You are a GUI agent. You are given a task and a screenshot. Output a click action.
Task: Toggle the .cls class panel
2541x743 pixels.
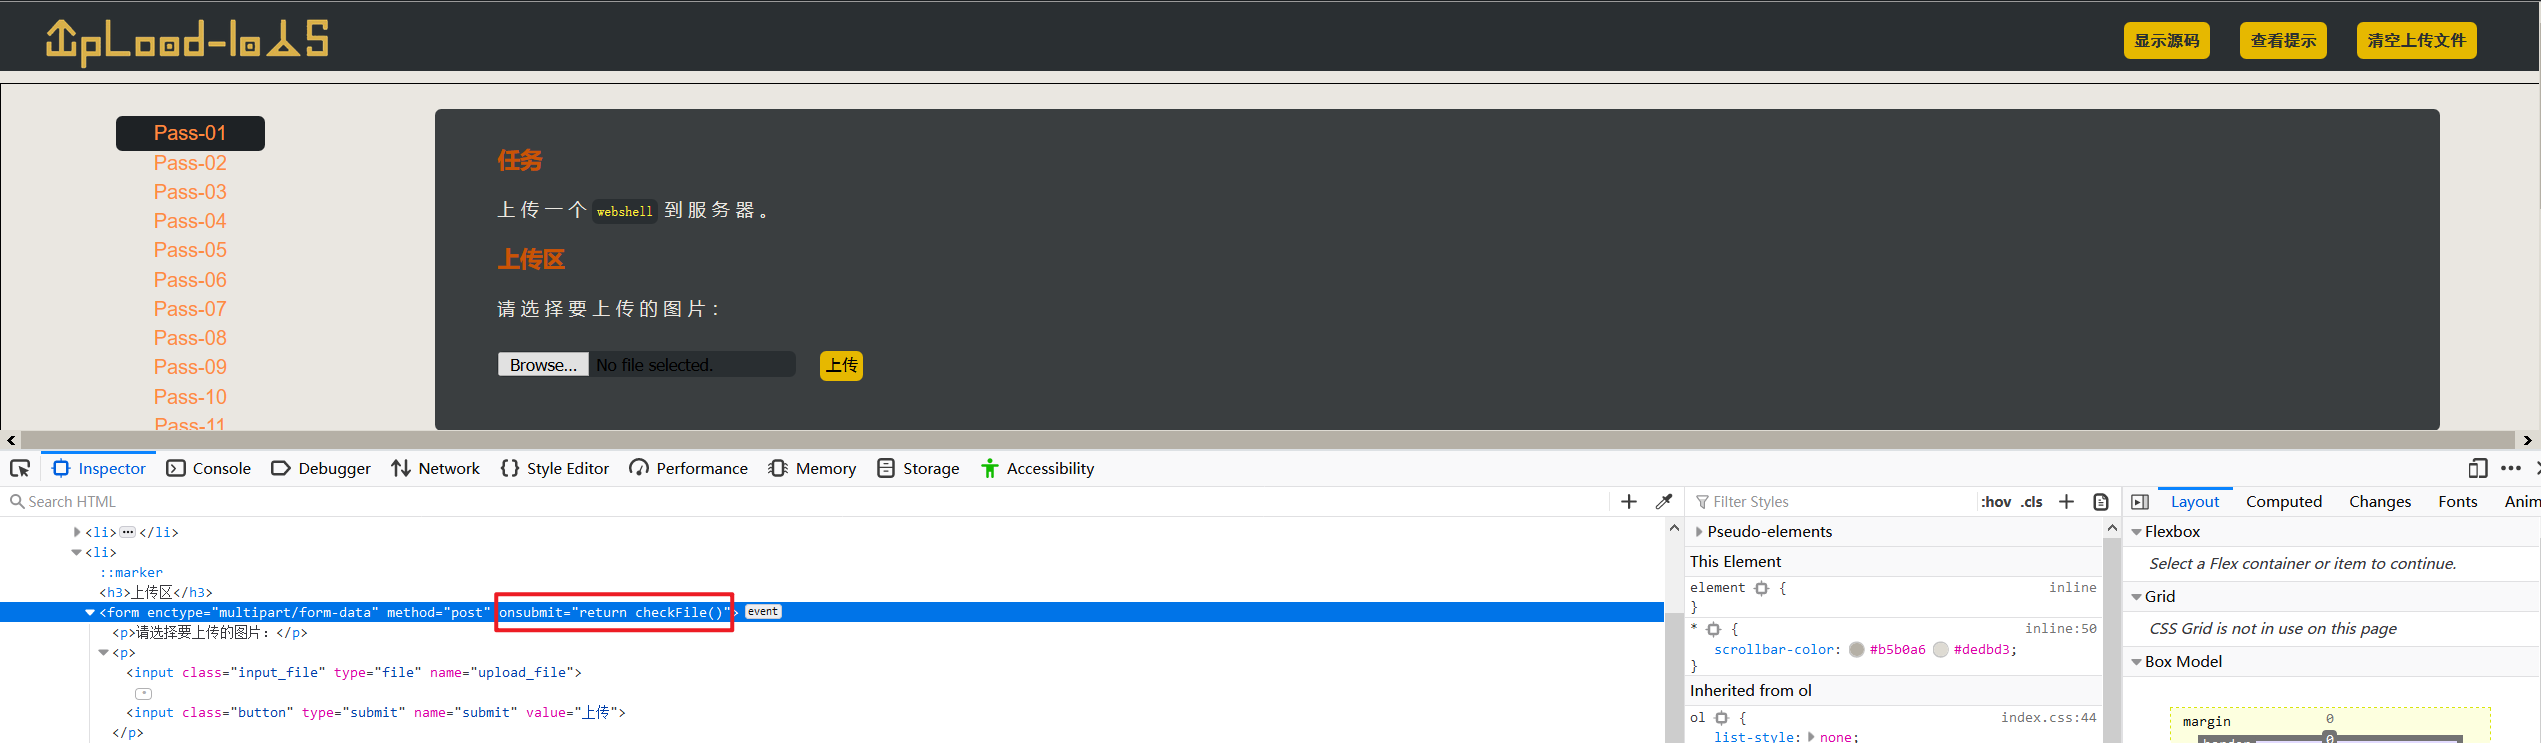2032,501
